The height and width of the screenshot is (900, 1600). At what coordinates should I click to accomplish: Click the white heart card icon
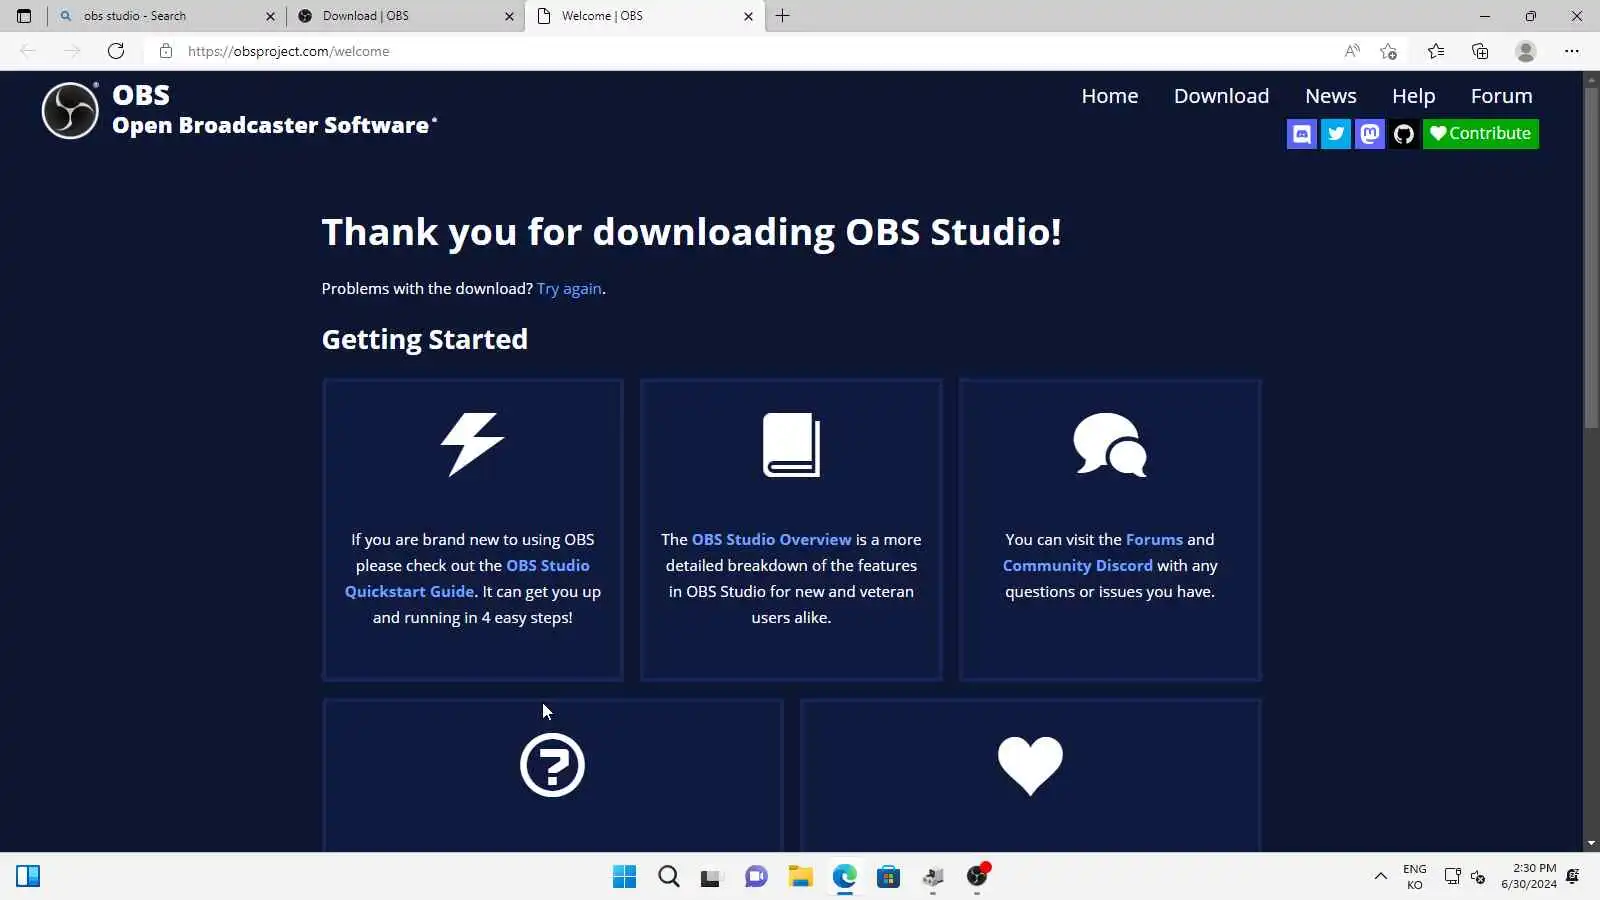pyautogui.click(x=1030, y=765)
